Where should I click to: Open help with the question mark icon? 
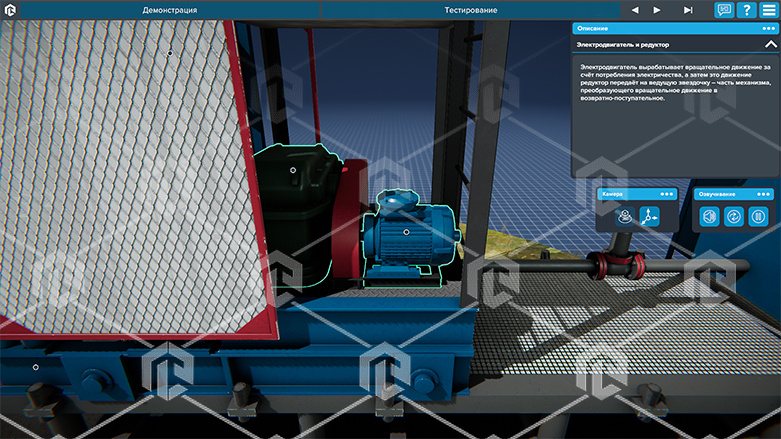pos(746,10)
